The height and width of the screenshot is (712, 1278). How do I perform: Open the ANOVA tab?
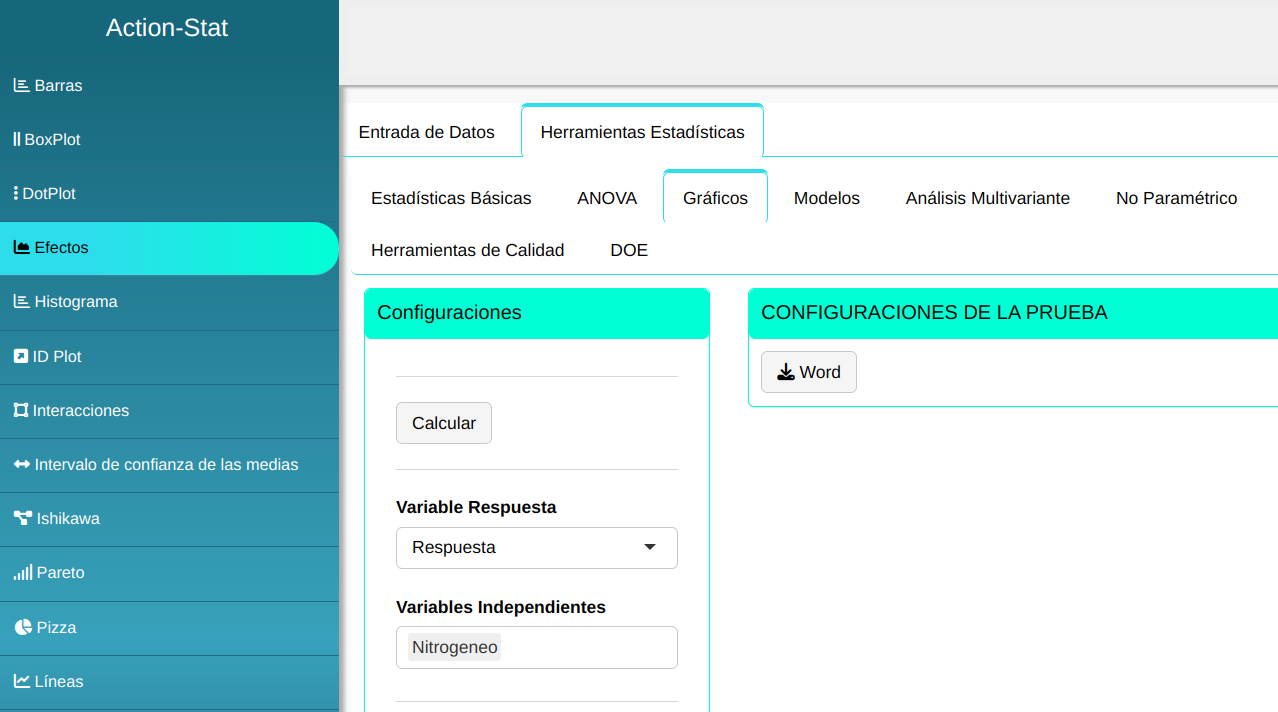tap(606, 198)
